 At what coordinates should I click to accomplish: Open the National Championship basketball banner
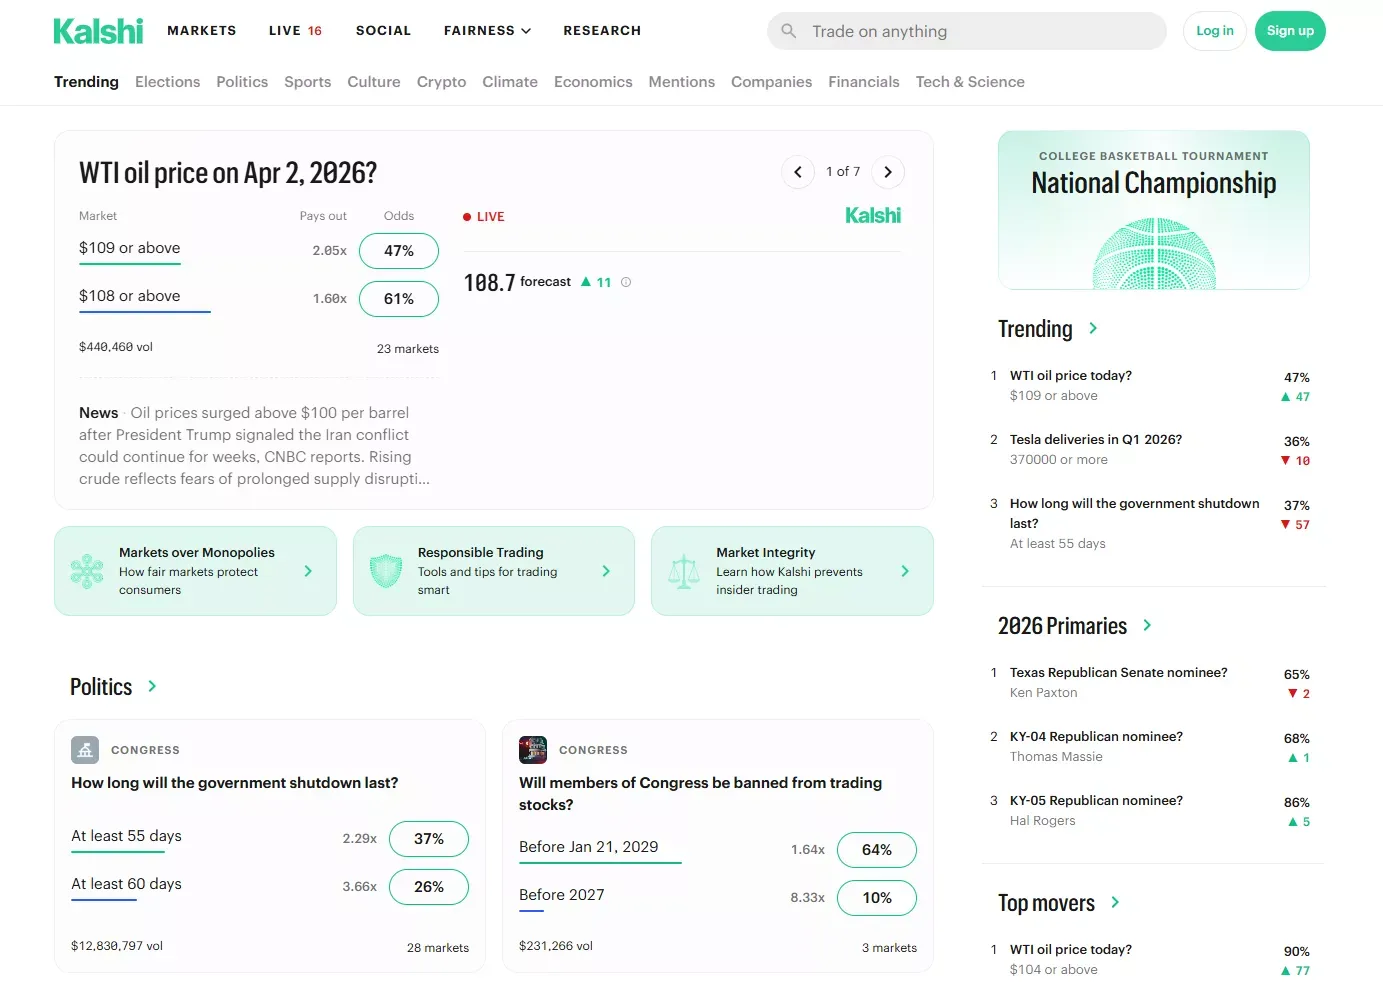pos(1153,210)
